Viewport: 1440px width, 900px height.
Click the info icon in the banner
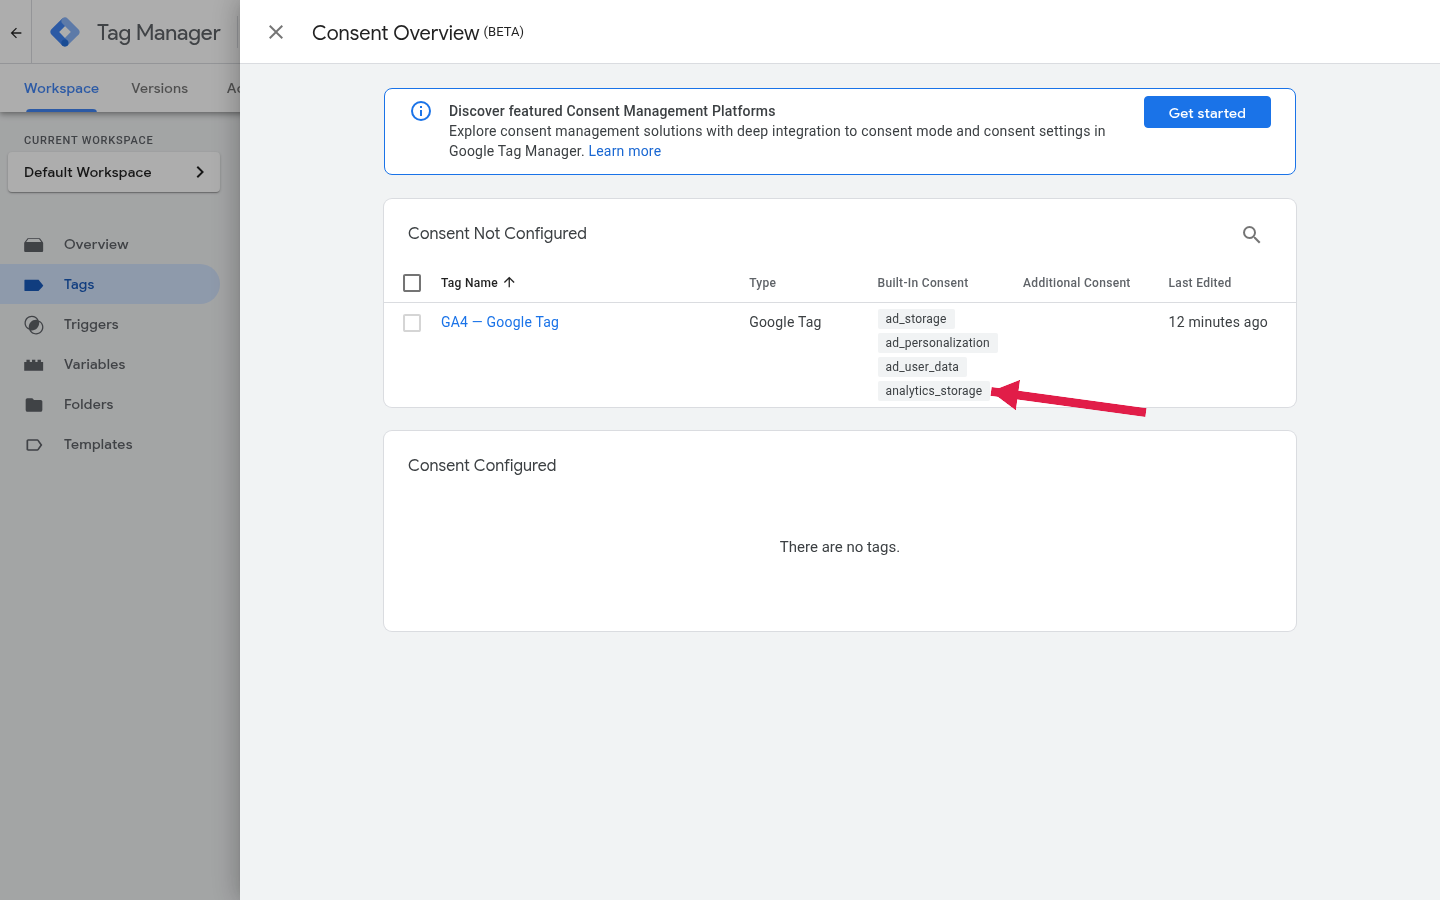(x=421, y=111)
